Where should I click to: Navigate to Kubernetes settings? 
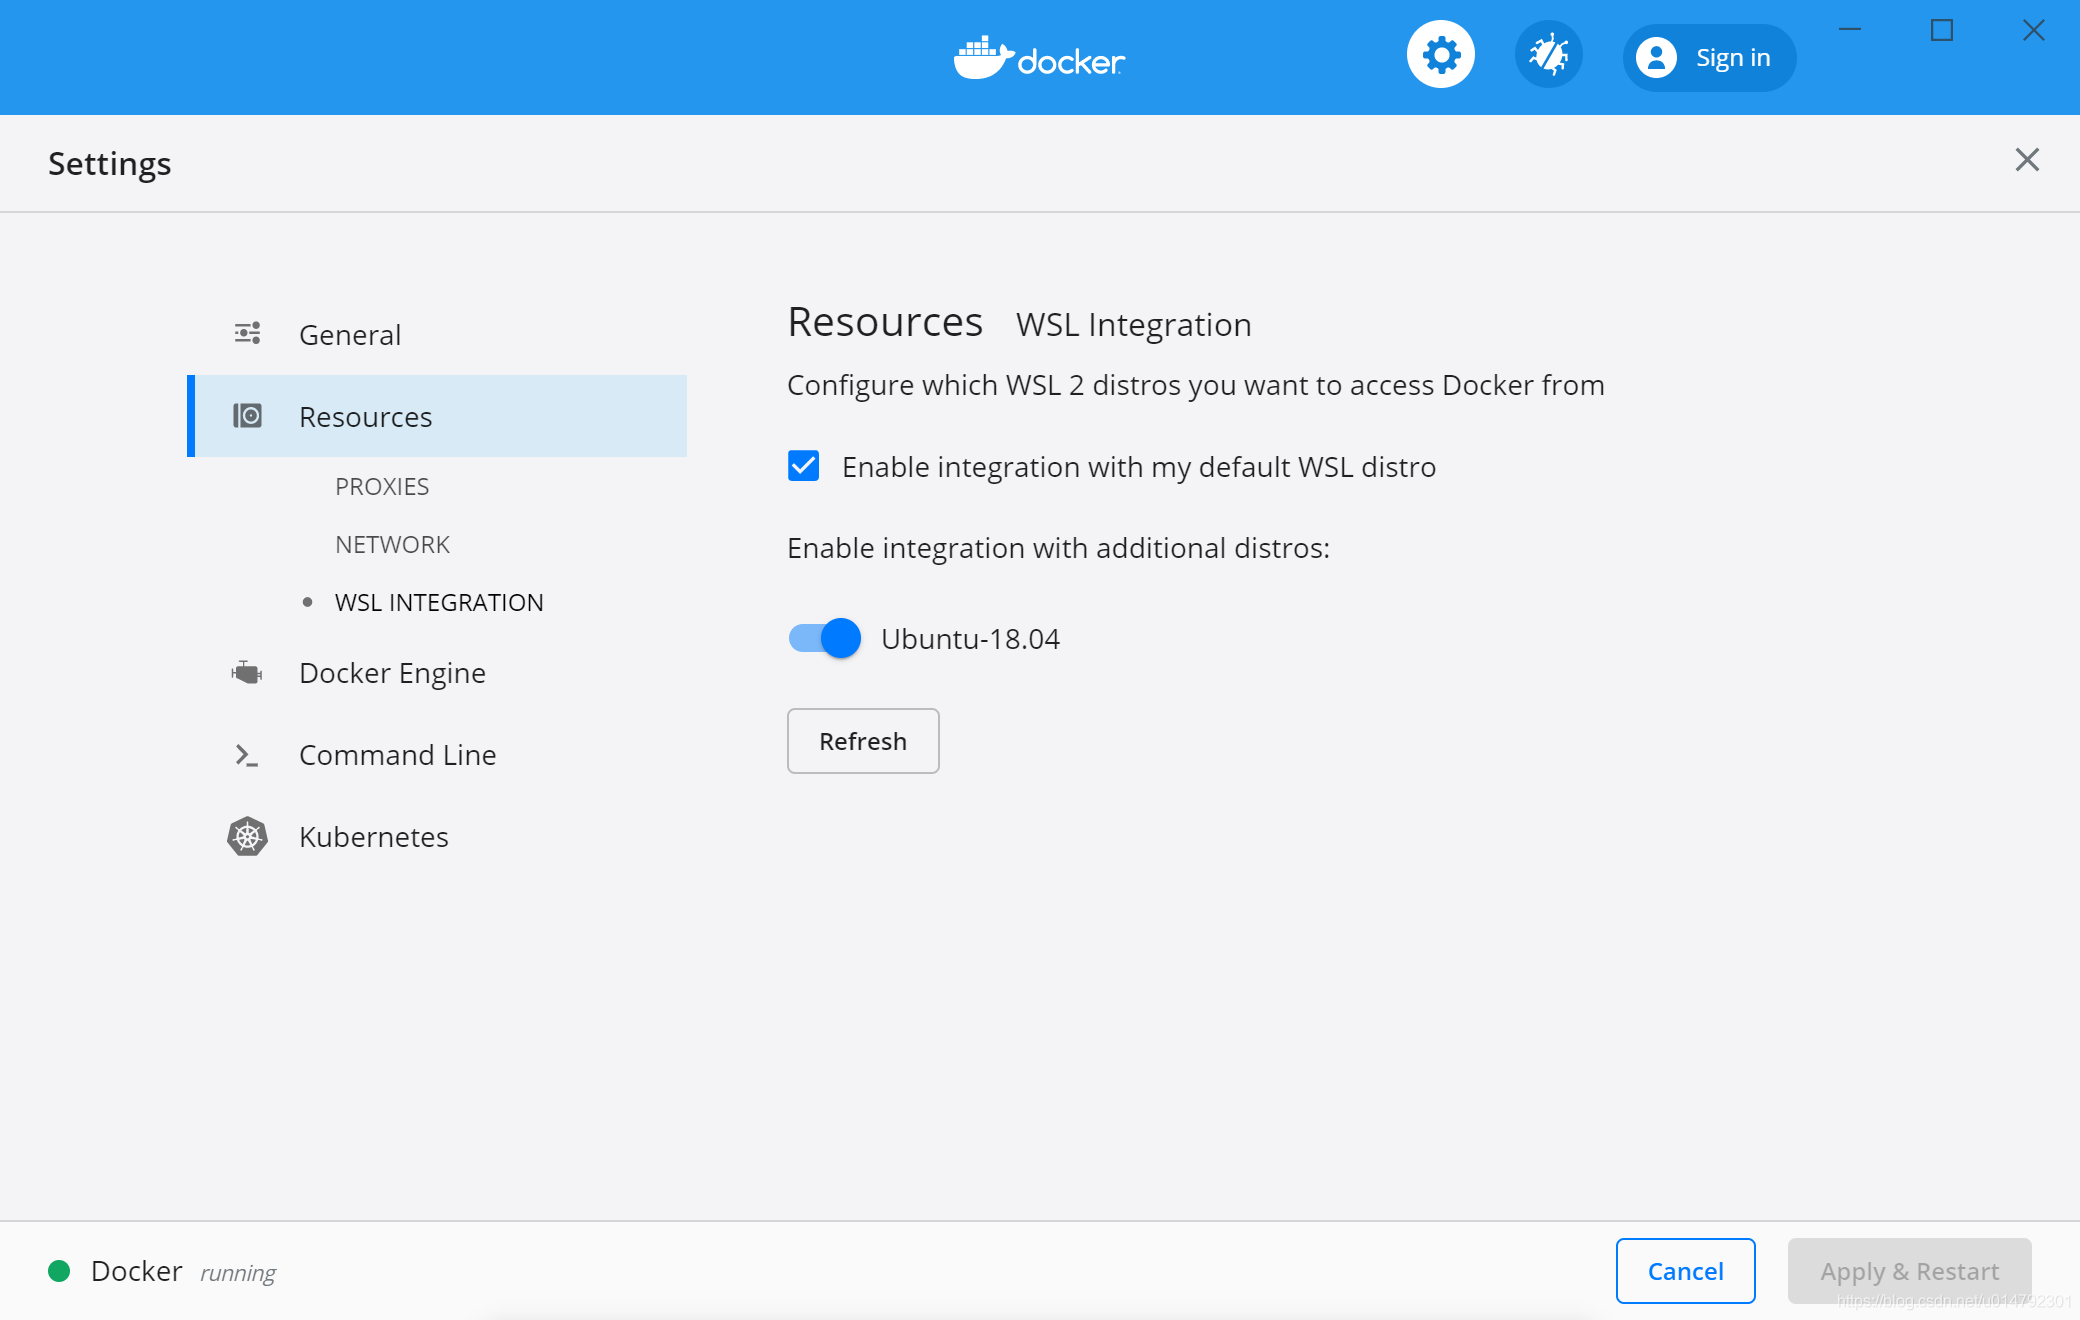tap(374, 837)
